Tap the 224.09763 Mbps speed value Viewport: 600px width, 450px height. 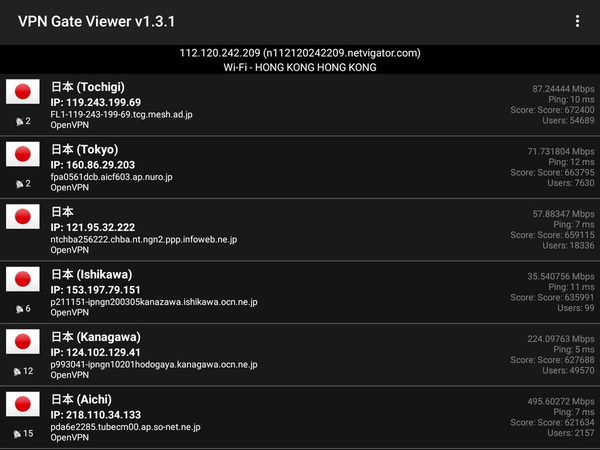561,339
